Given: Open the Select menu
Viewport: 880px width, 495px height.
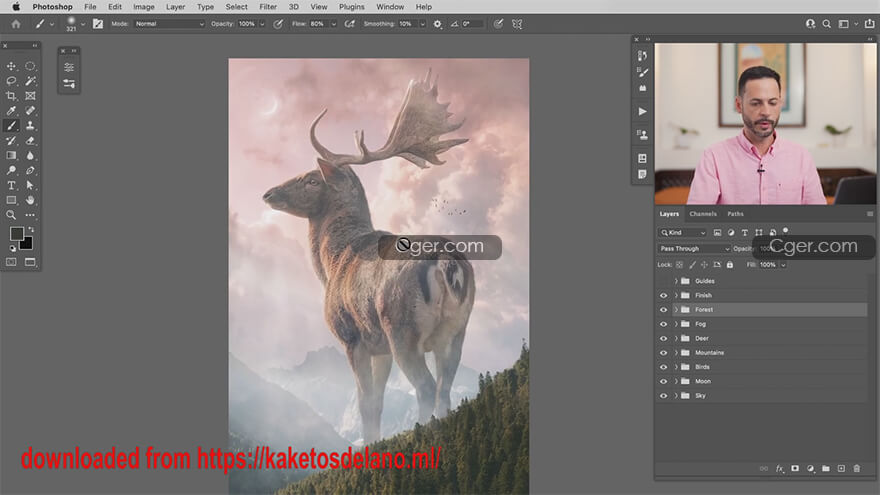Looking at the screenshot, I should (236, 7).
